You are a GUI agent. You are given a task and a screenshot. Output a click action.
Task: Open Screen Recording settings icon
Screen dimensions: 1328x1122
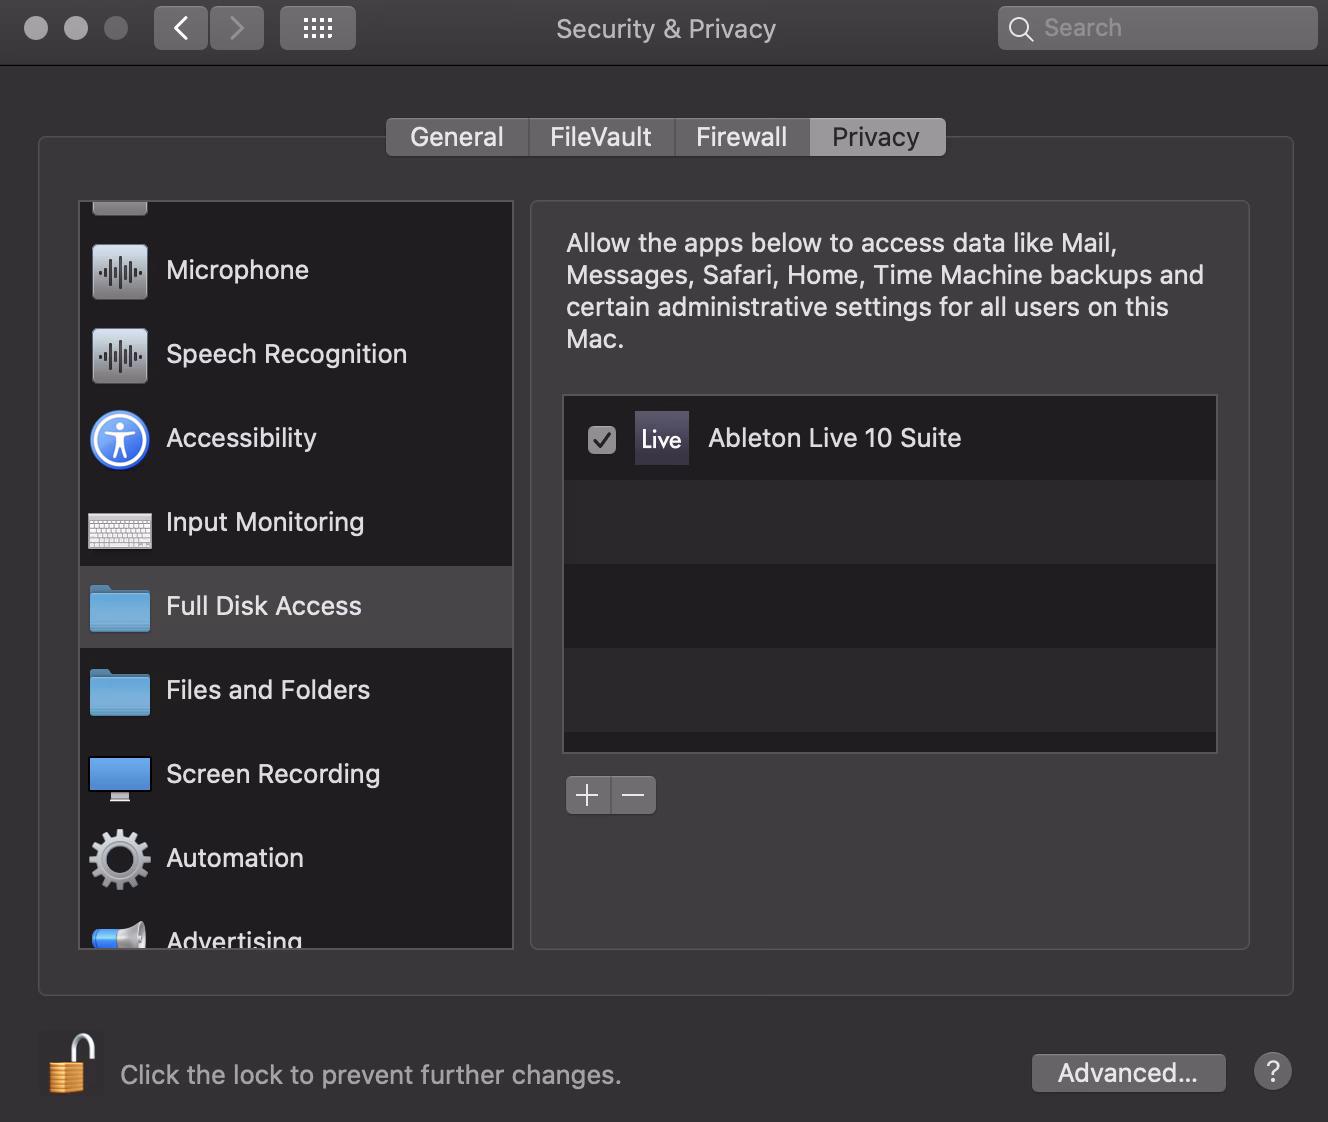119,774
